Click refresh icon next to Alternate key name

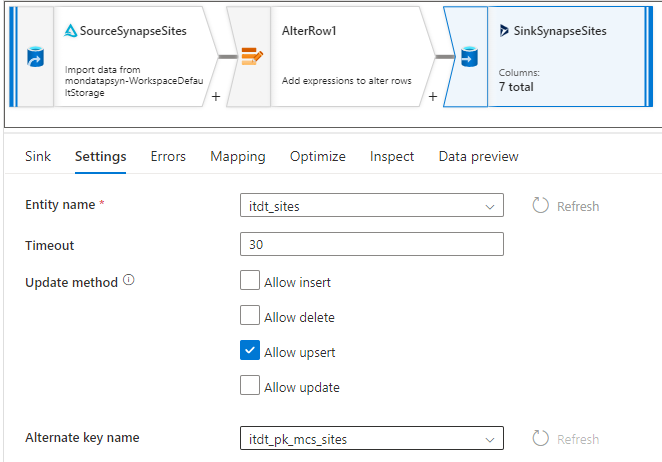click(541, 438)
